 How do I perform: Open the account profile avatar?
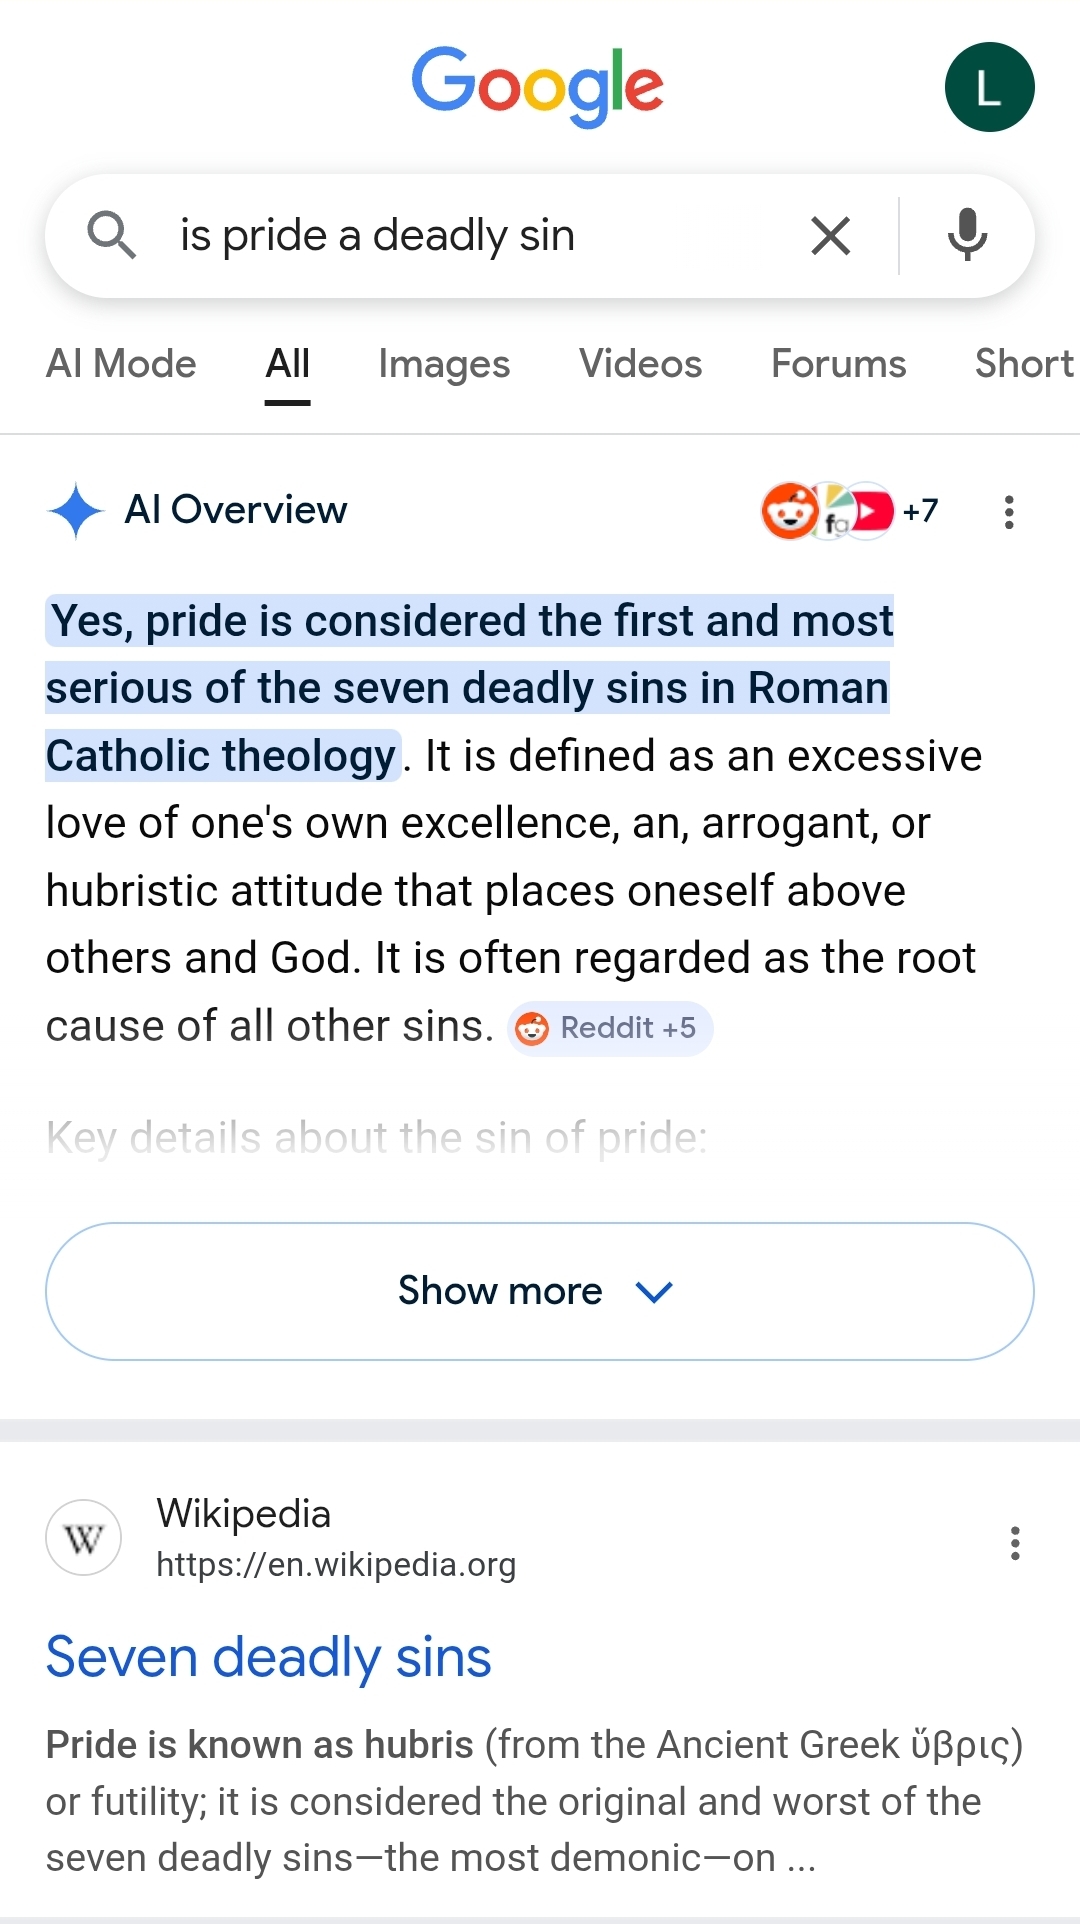pos(989,87)
